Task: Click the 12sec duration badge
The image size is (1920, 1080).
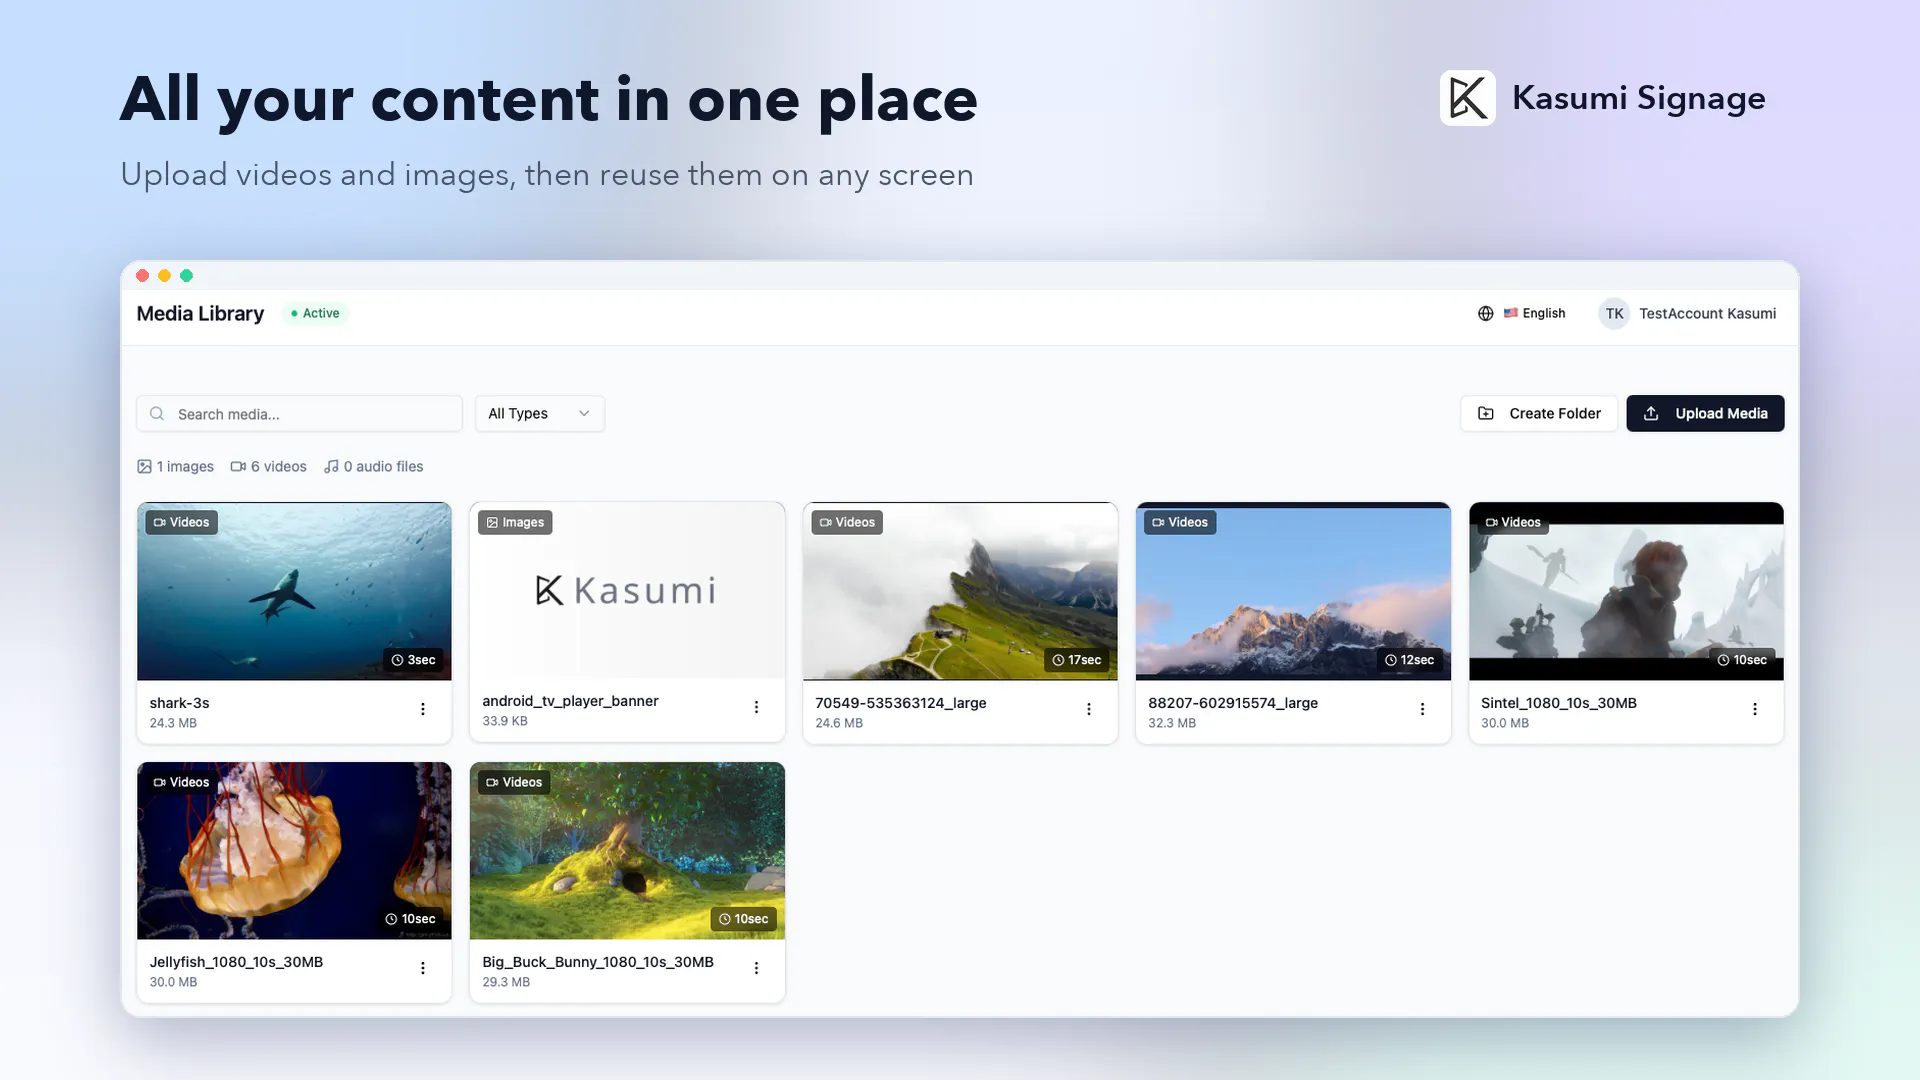Action: coord(1409,660)
